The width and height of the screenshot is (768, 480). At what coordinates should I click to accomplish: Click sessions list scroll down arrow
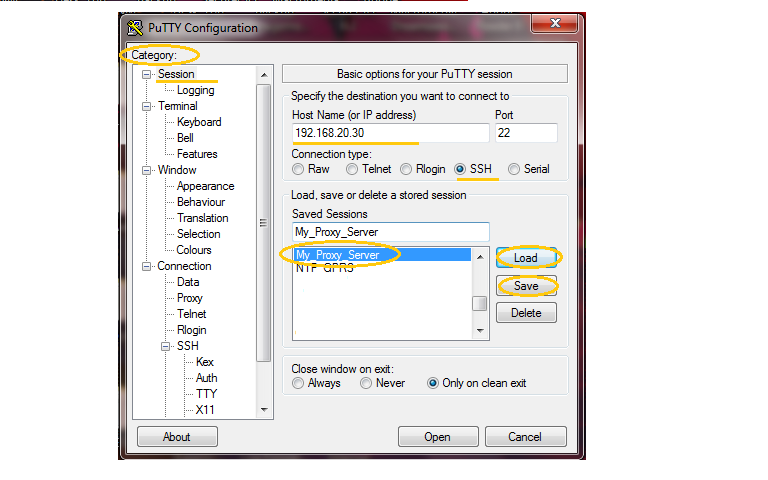[x=480, y=331]
